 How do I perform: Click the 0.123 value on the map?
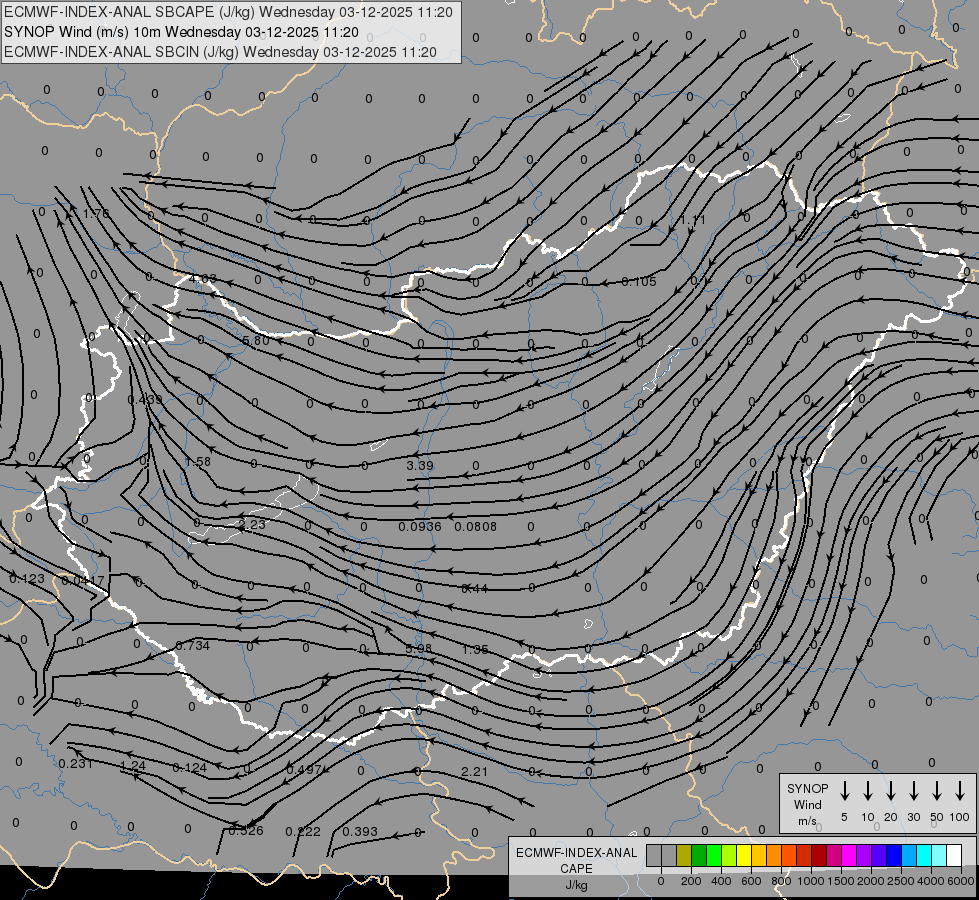click(27, 579)
